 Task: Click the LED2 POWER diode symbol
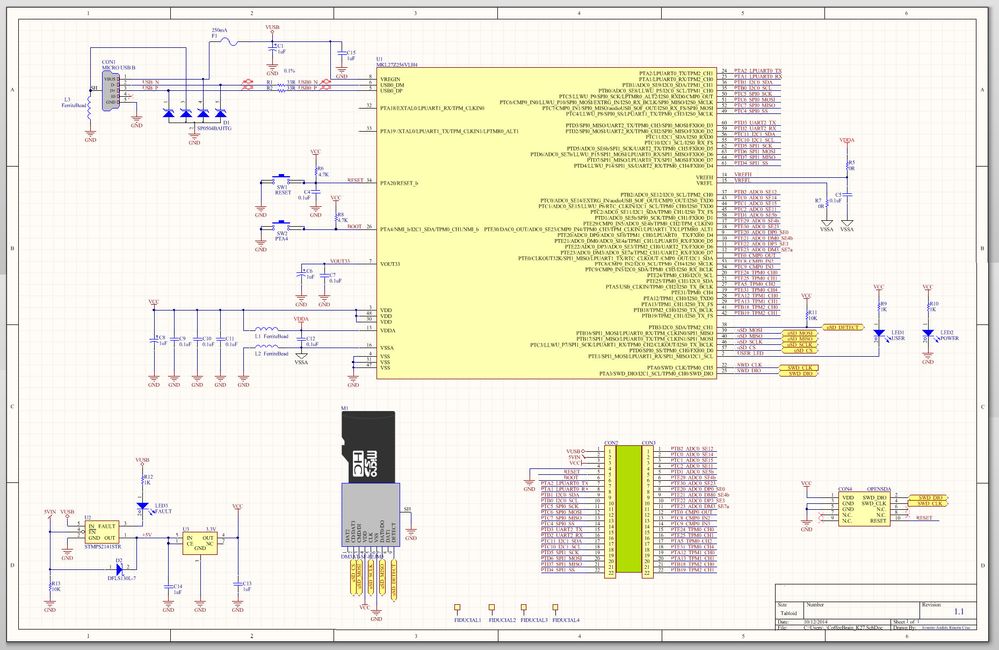point(928,334)
